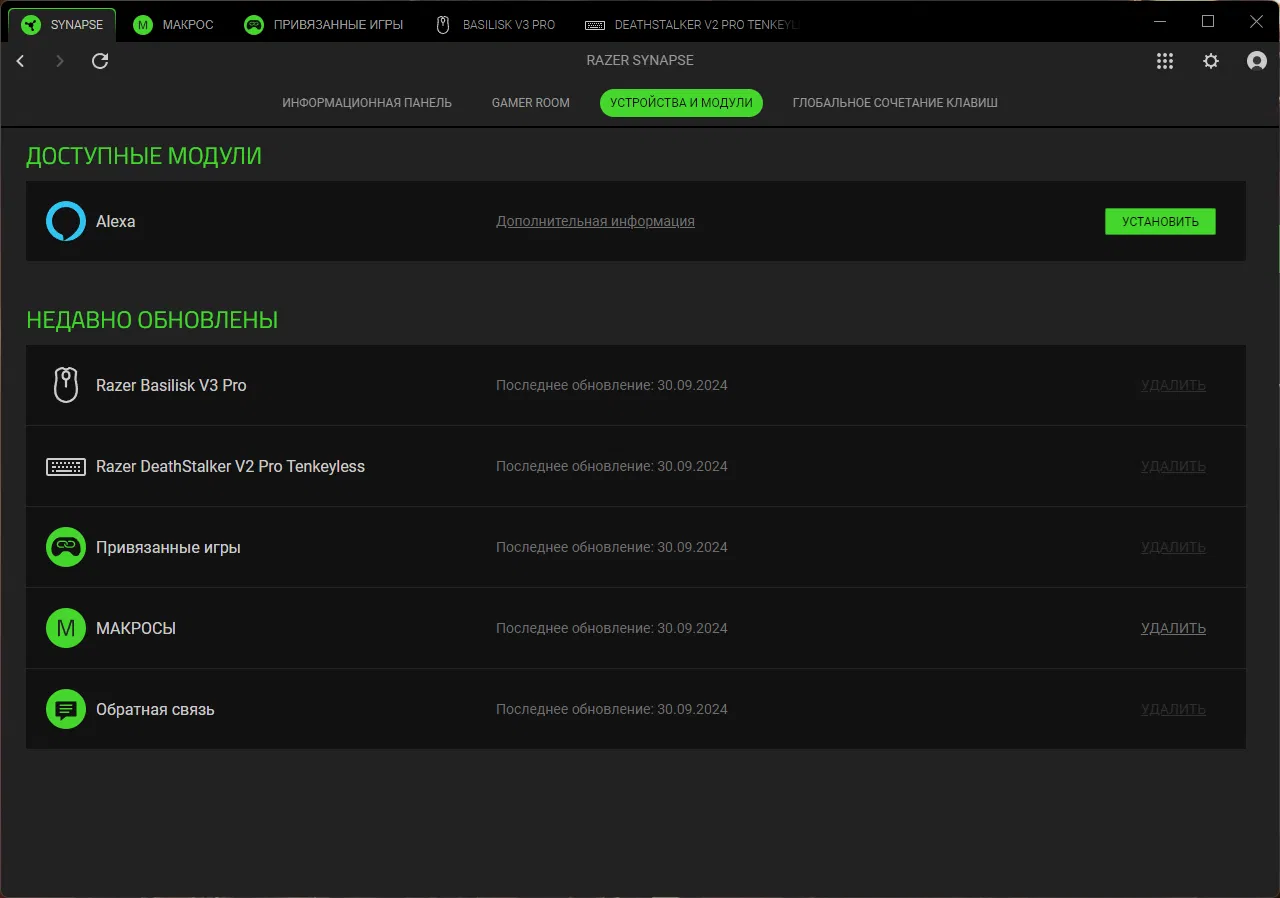Click last-update date of DeathStalker V2 Pro Tenkeyless
This screenshot has height=898, width=1280.
click(x=612, y=466)
